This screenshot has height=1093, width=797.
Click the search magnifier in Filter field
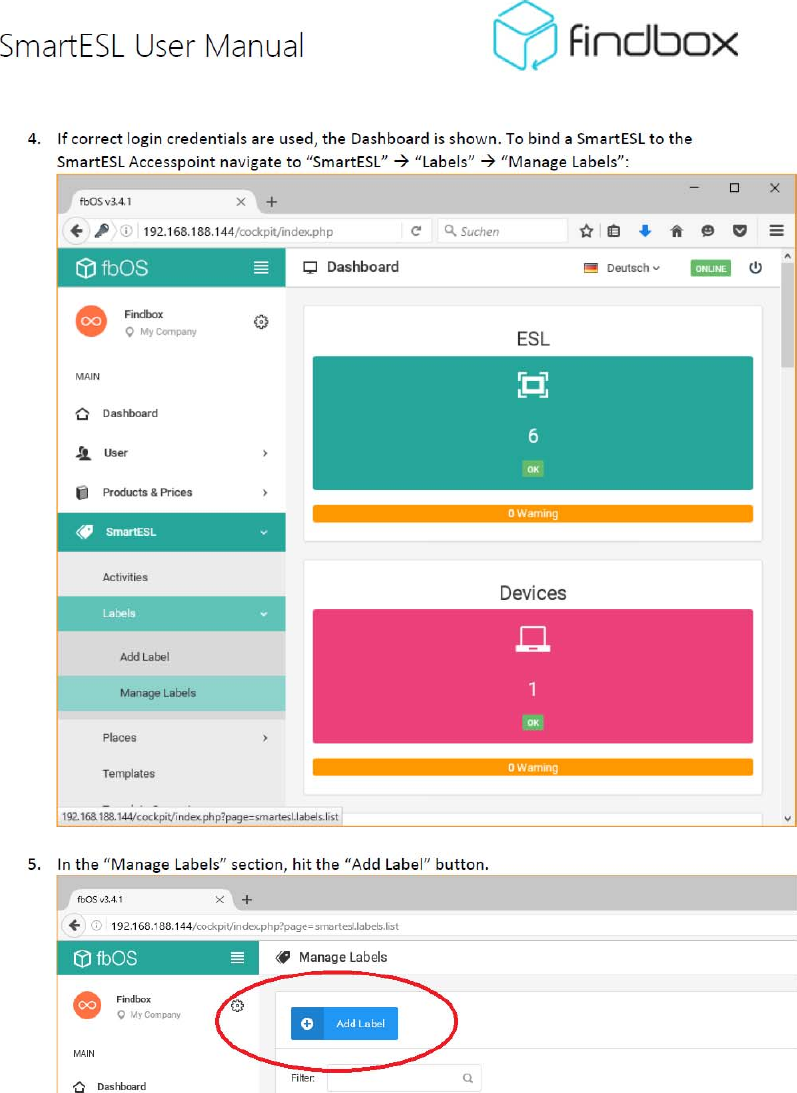click(x=468, y=1078)
